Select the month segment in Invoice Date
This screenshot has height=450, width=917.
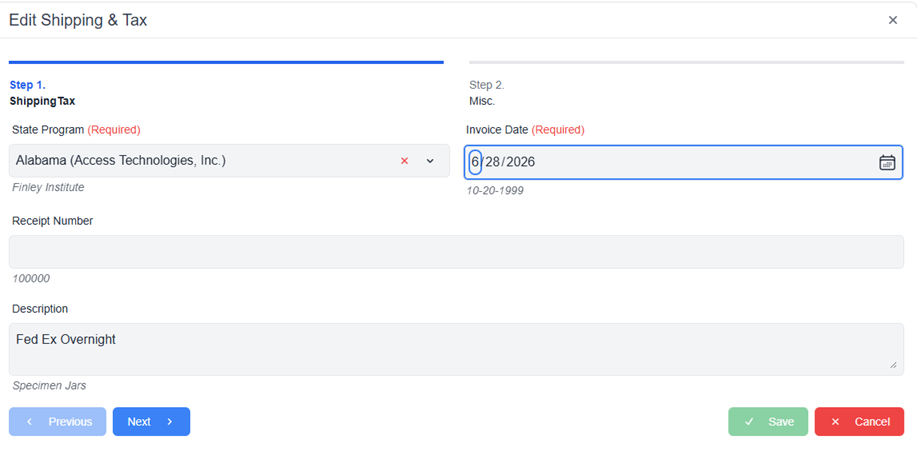pos(475,162)
